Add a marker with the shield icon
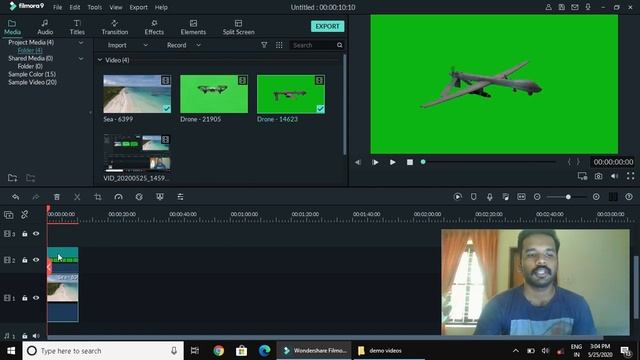The width and height of the screenshot is (640, 360). [x=473, y=197]
